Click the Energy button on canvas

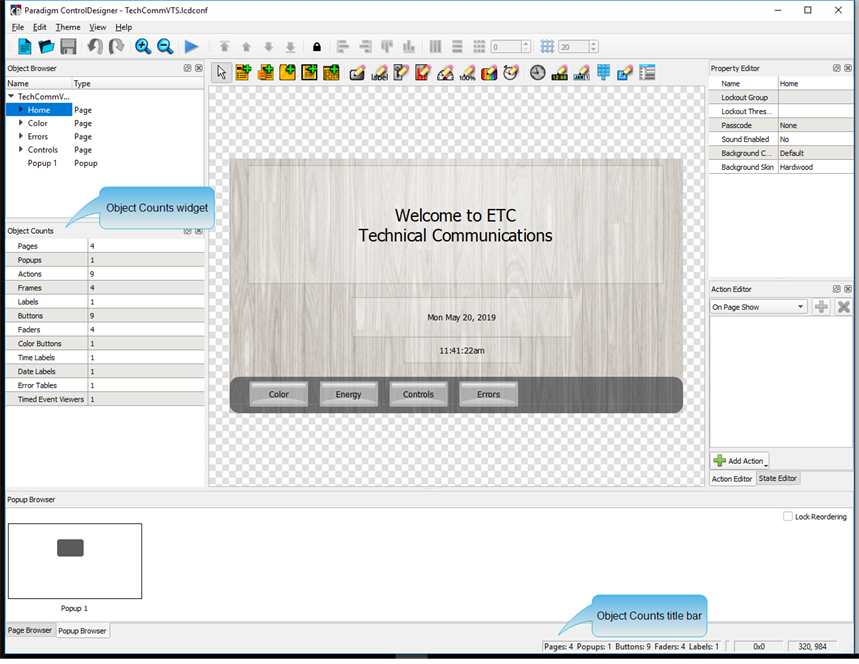[x=348, y=394]
